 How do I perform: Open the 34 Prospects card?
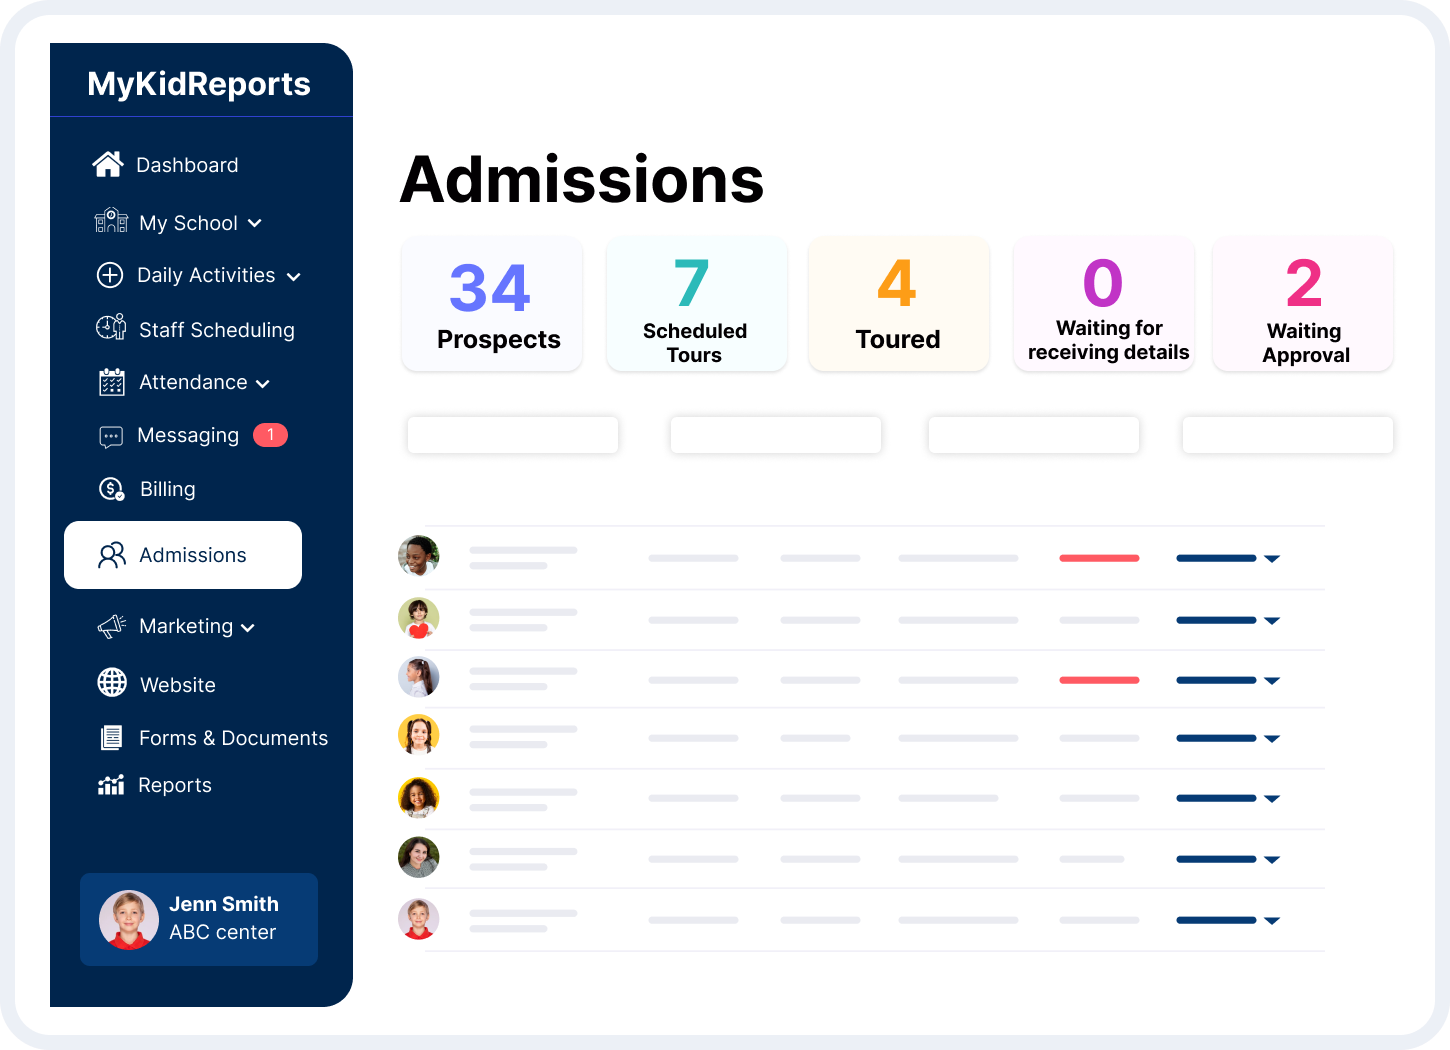point(492,304)
